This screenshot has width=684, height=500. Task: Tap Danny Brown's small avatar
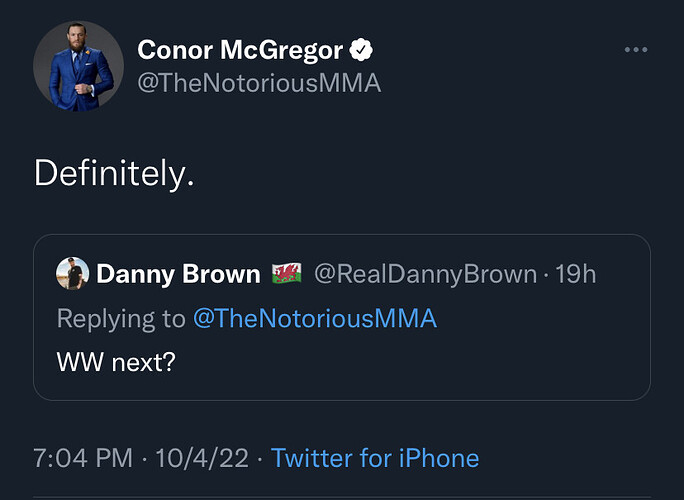72,273
